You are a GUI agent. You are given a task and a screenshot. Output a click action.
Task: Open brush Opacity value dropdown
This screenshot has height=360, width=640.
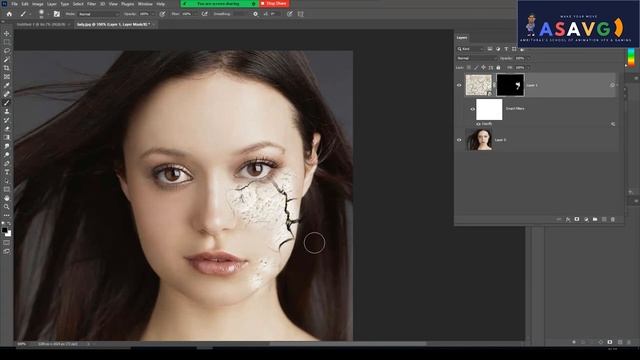(x=153, y=14)
